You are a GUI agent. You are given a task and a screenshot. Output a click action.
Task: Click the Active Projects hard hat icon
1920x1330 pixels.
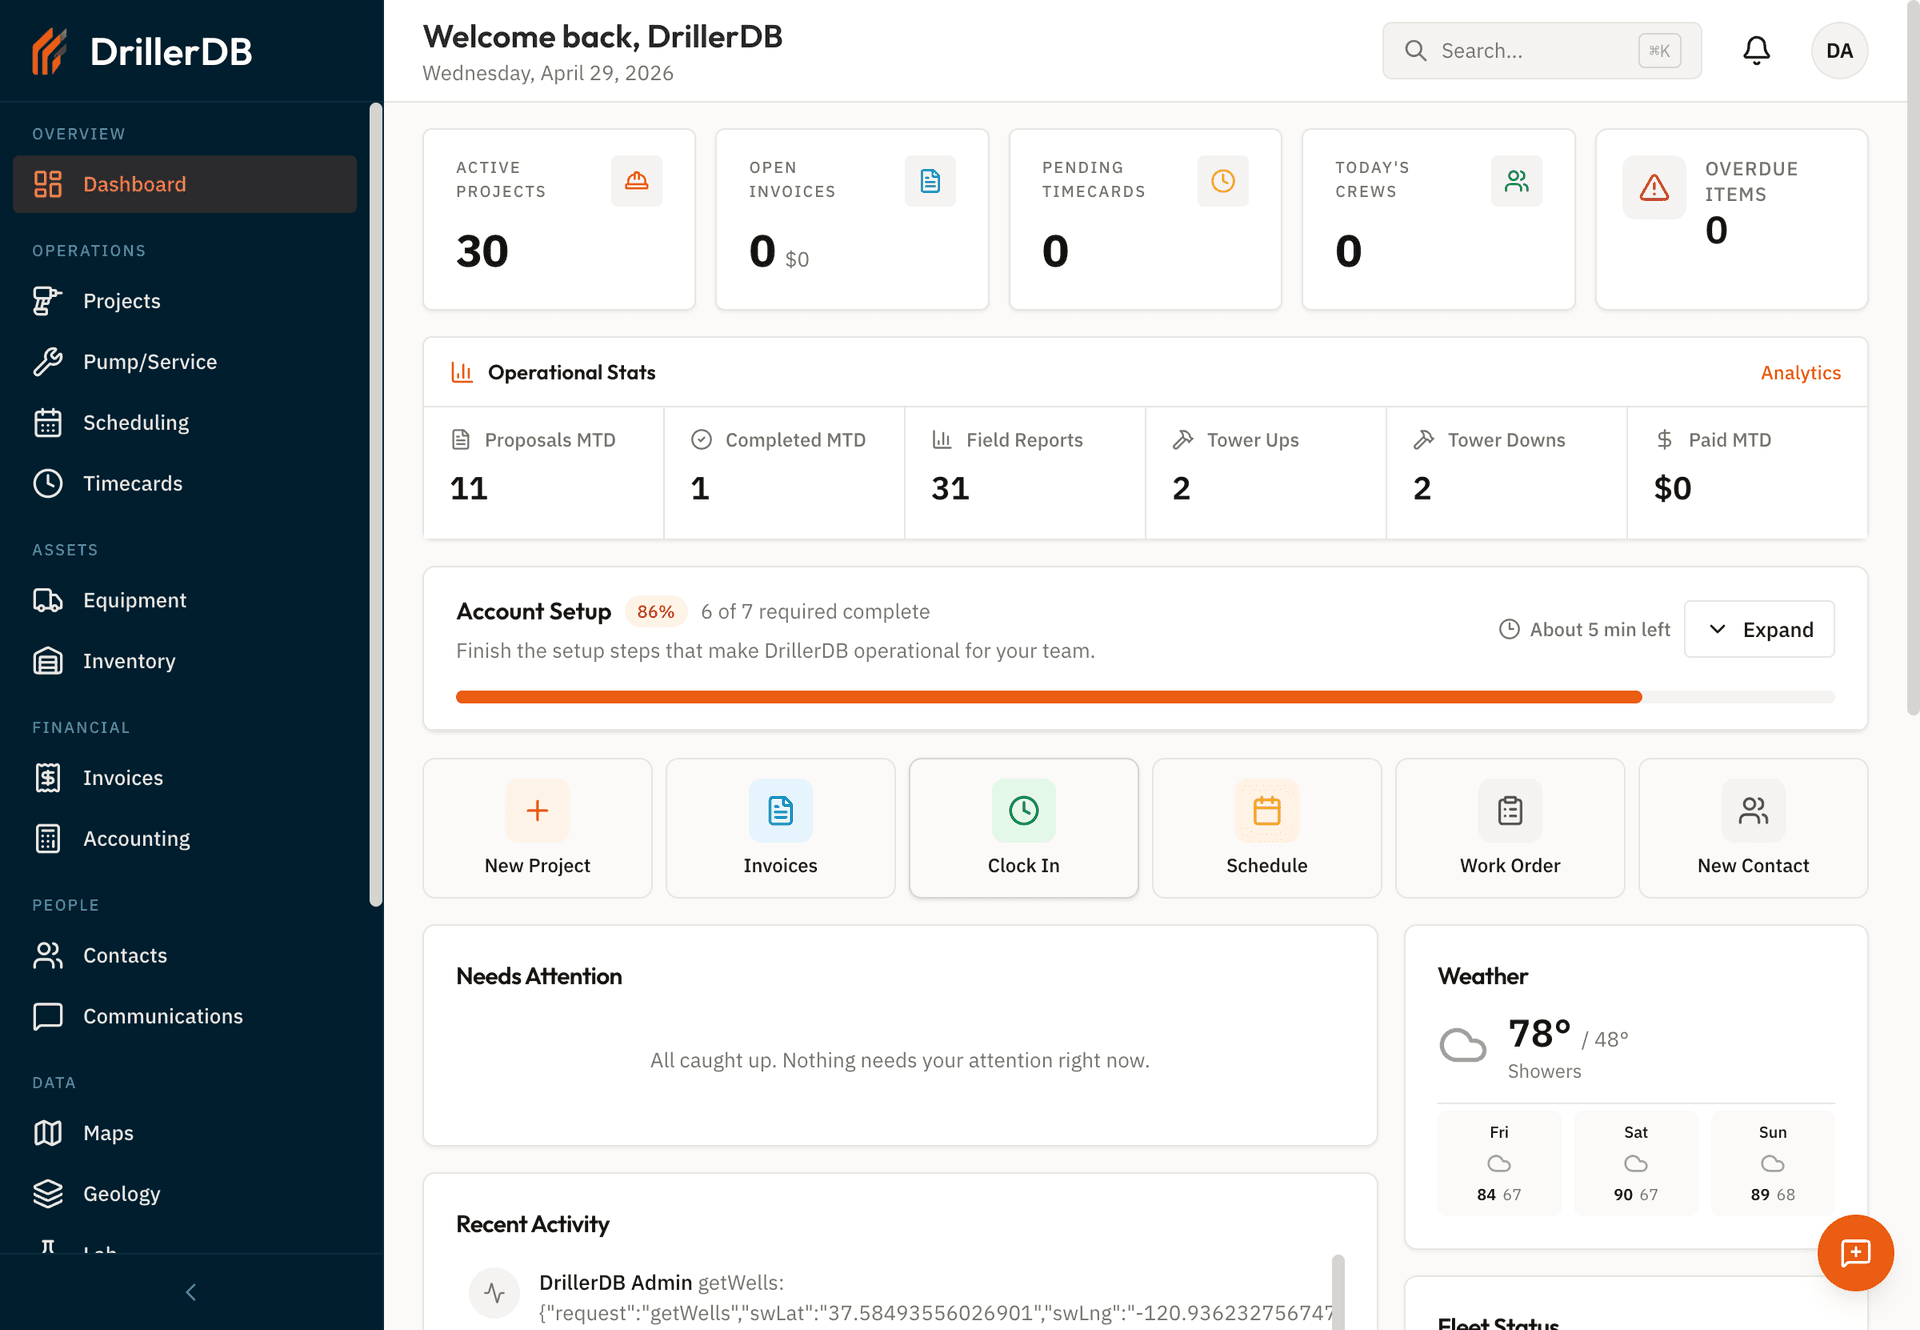pos(637,181)
